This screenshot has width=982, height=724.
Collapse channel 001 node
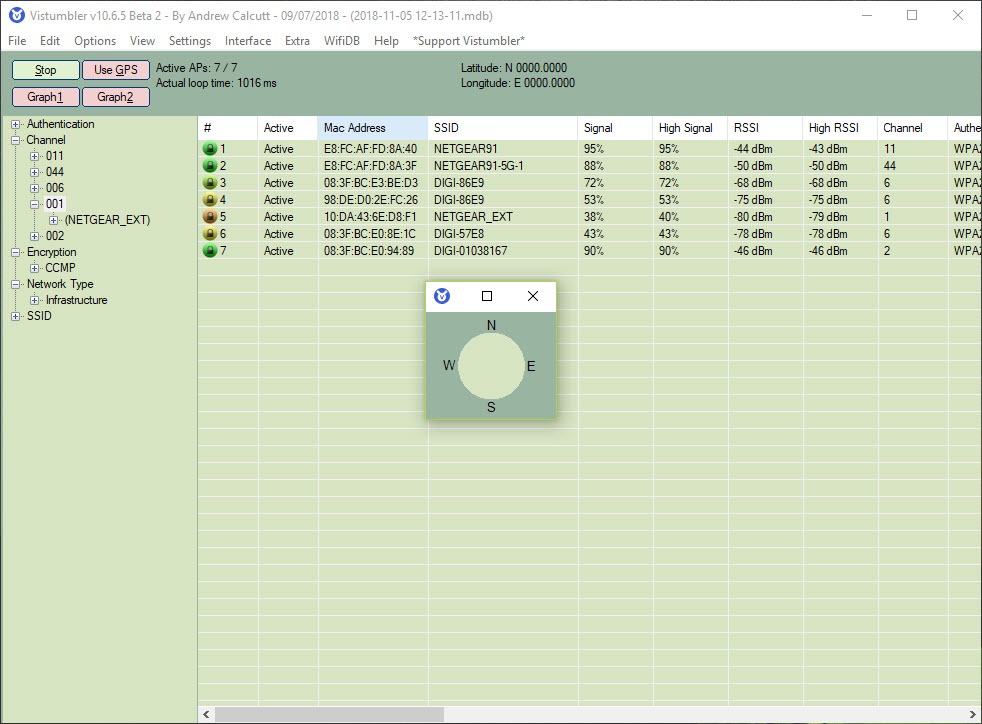pos(34,204)
